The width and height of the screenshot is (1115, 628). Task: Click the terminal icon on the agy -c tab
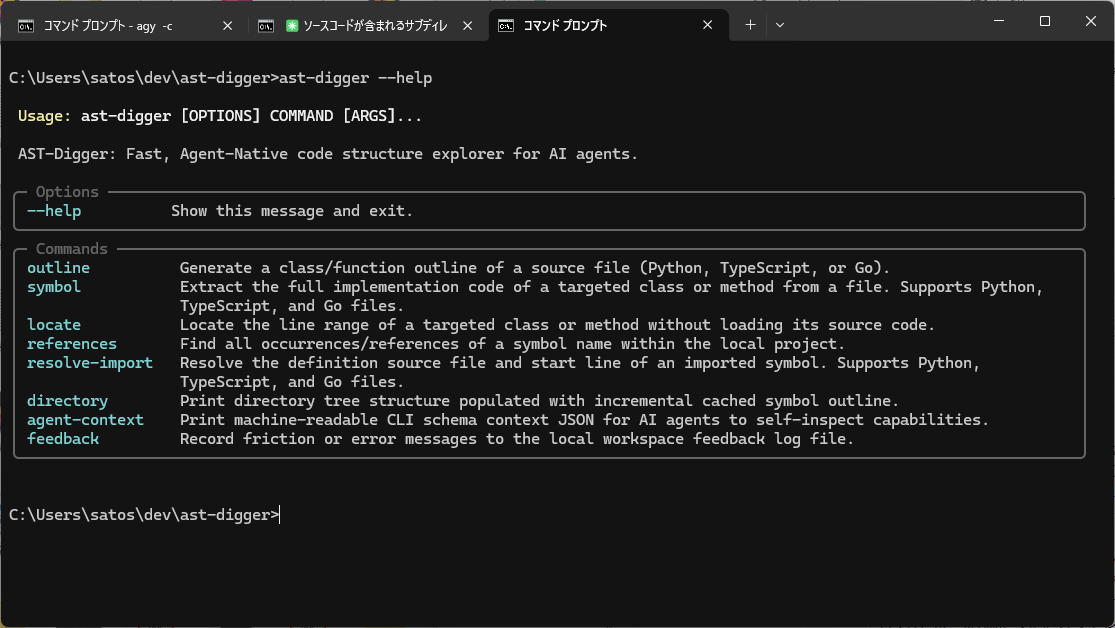[x=26, y=26]
